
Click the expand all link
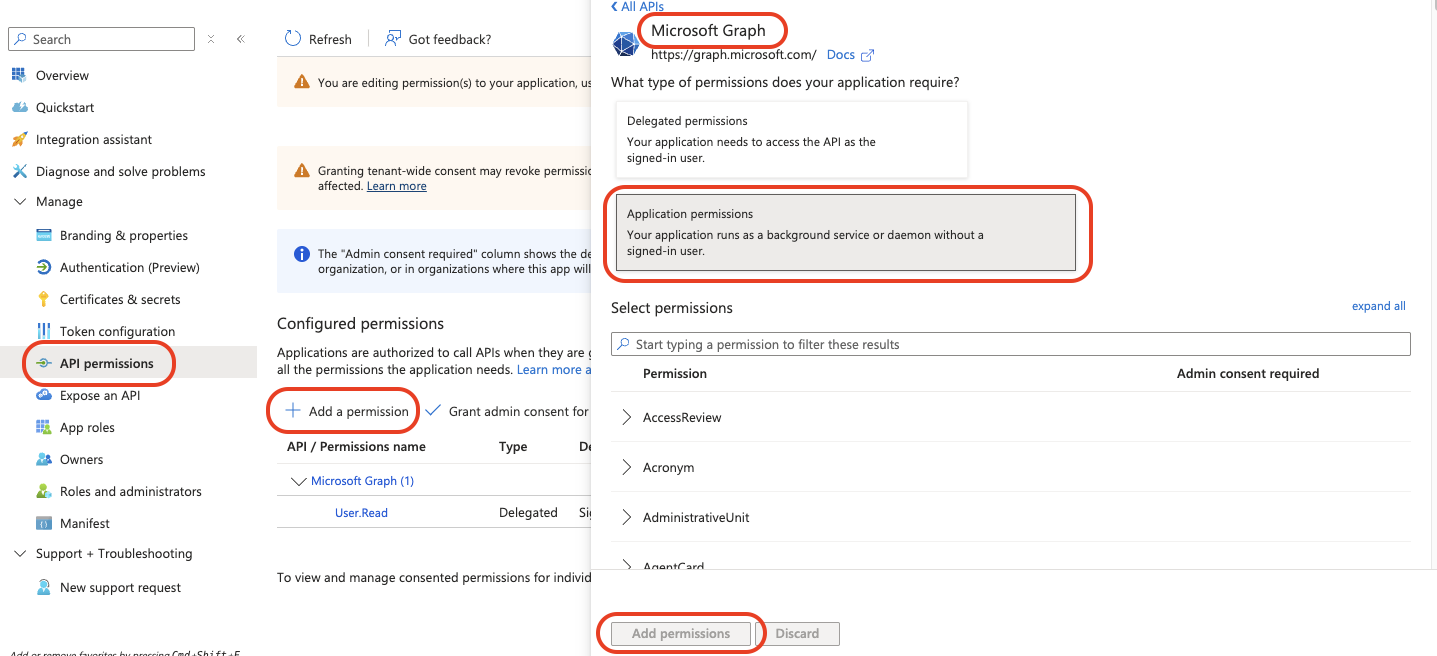tap(1378, 306)
